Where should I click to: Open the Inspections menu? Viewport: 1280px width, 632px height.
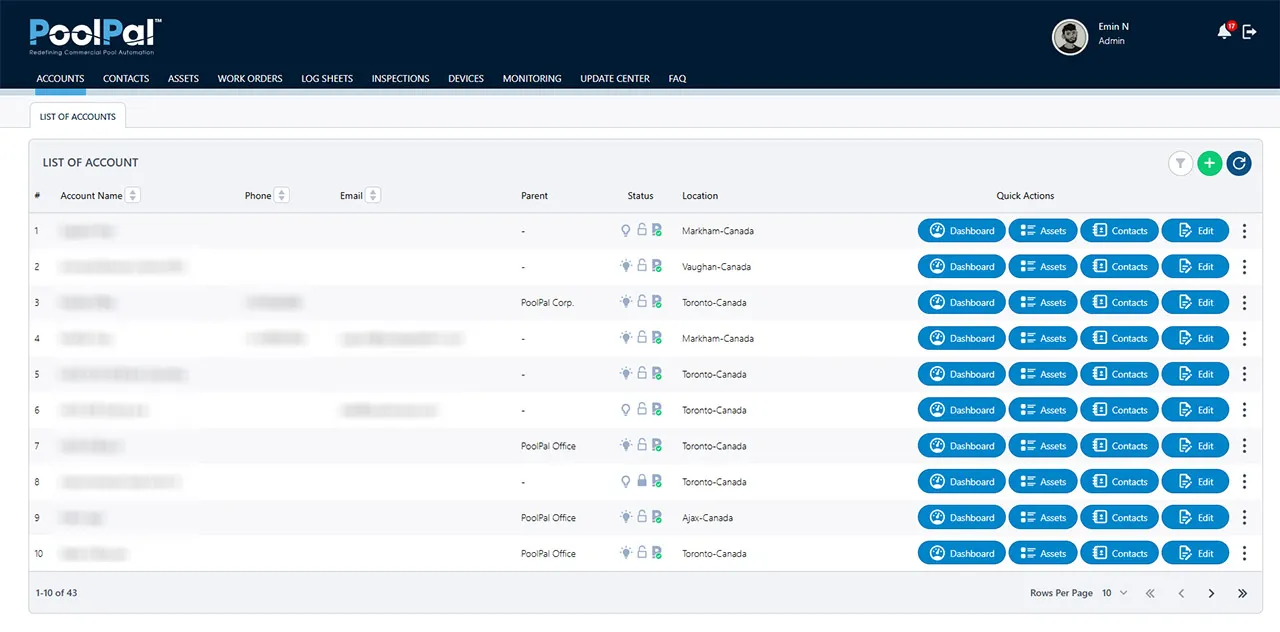coord(400,79)
